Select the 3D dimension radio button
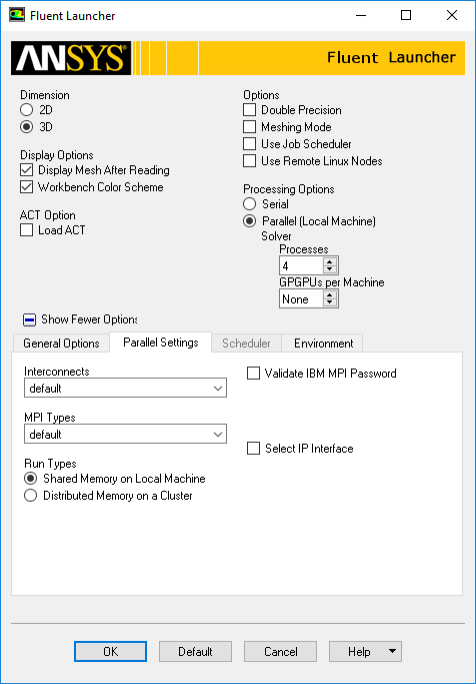Screen dimensions: 476x684 27,127
